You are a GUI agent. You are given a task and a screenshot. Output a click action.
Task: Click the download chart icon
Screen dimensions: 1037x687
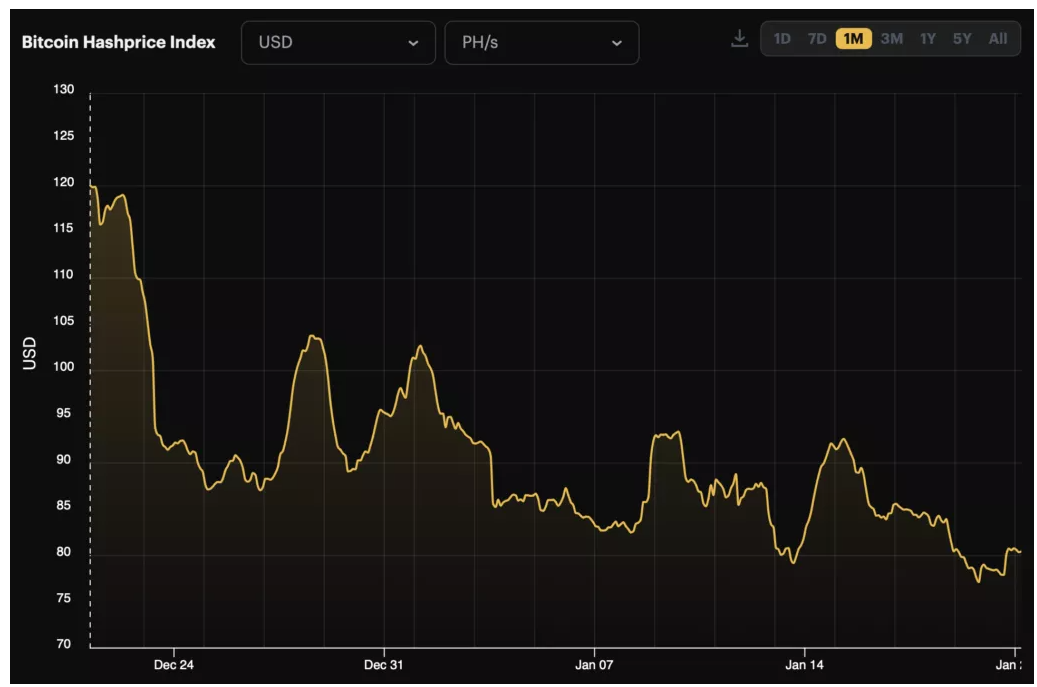click(x=739, y=39)
